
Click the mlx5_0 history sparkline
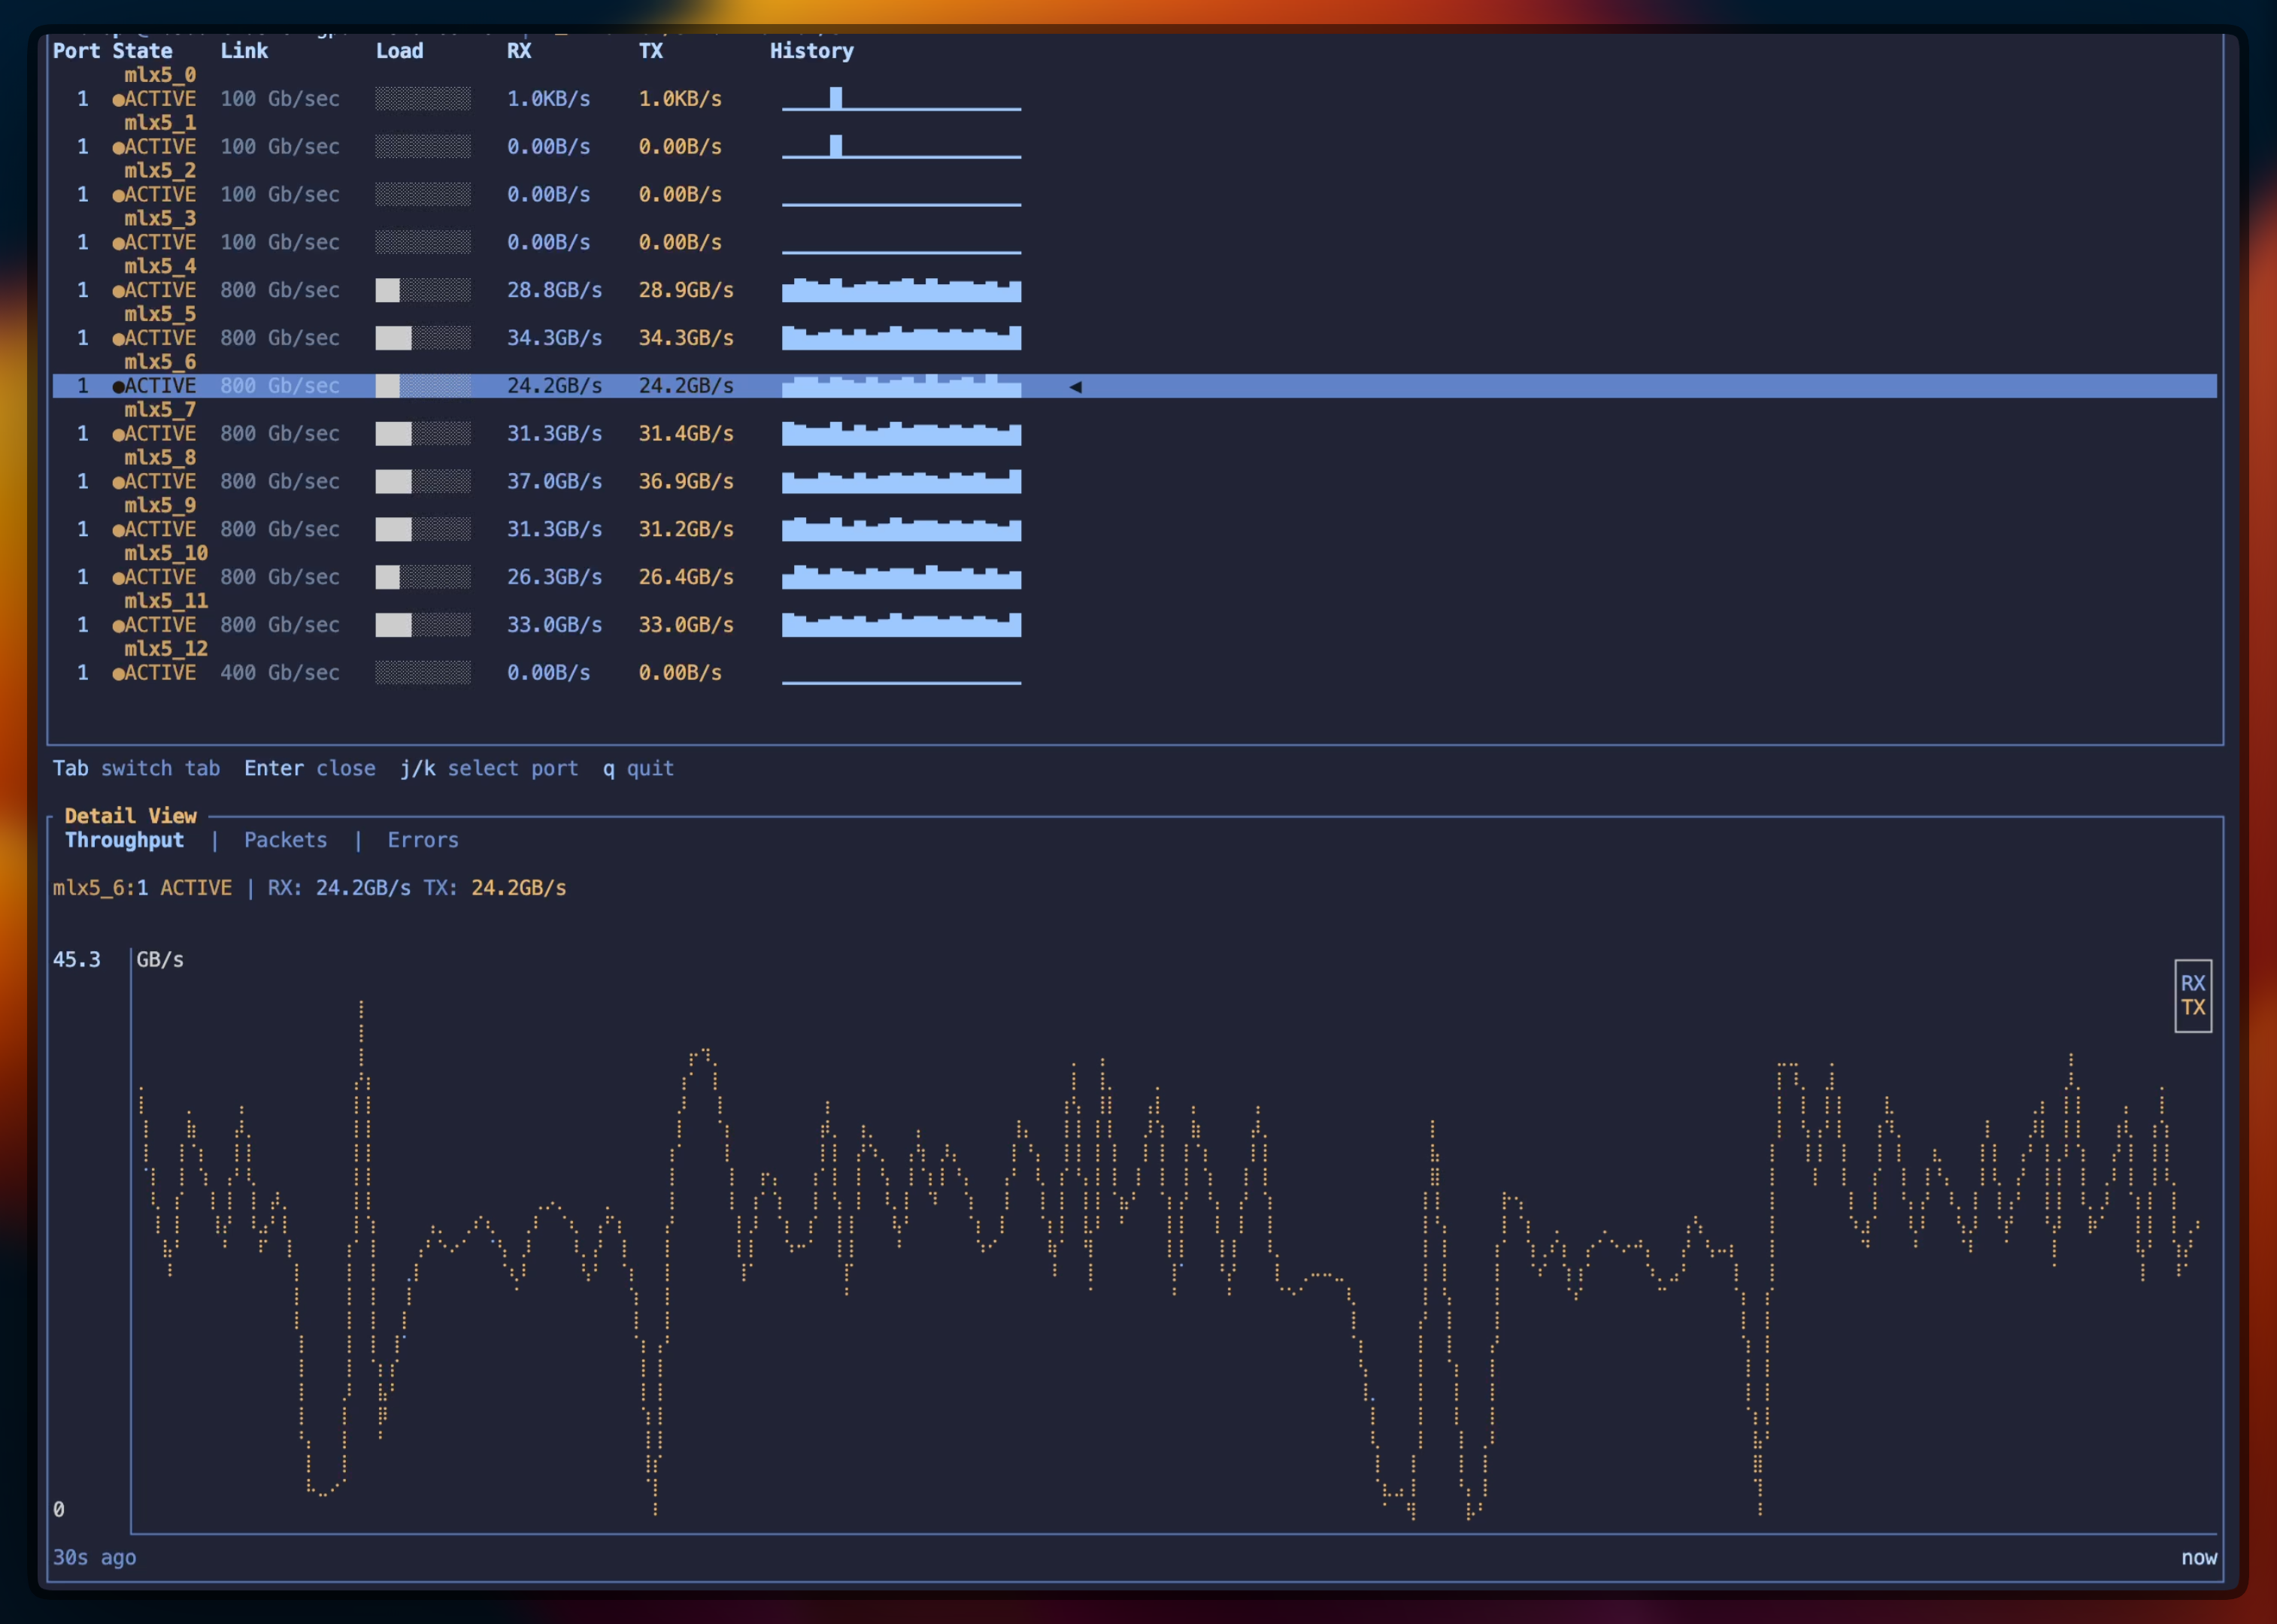[901, 98]
